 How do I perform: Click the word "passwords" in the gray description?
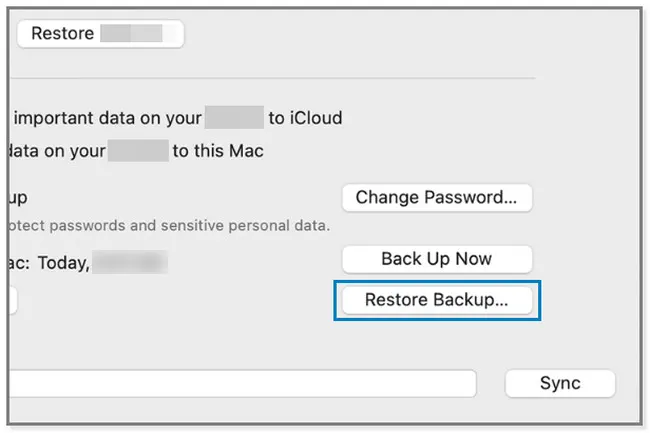pos(87,226)
